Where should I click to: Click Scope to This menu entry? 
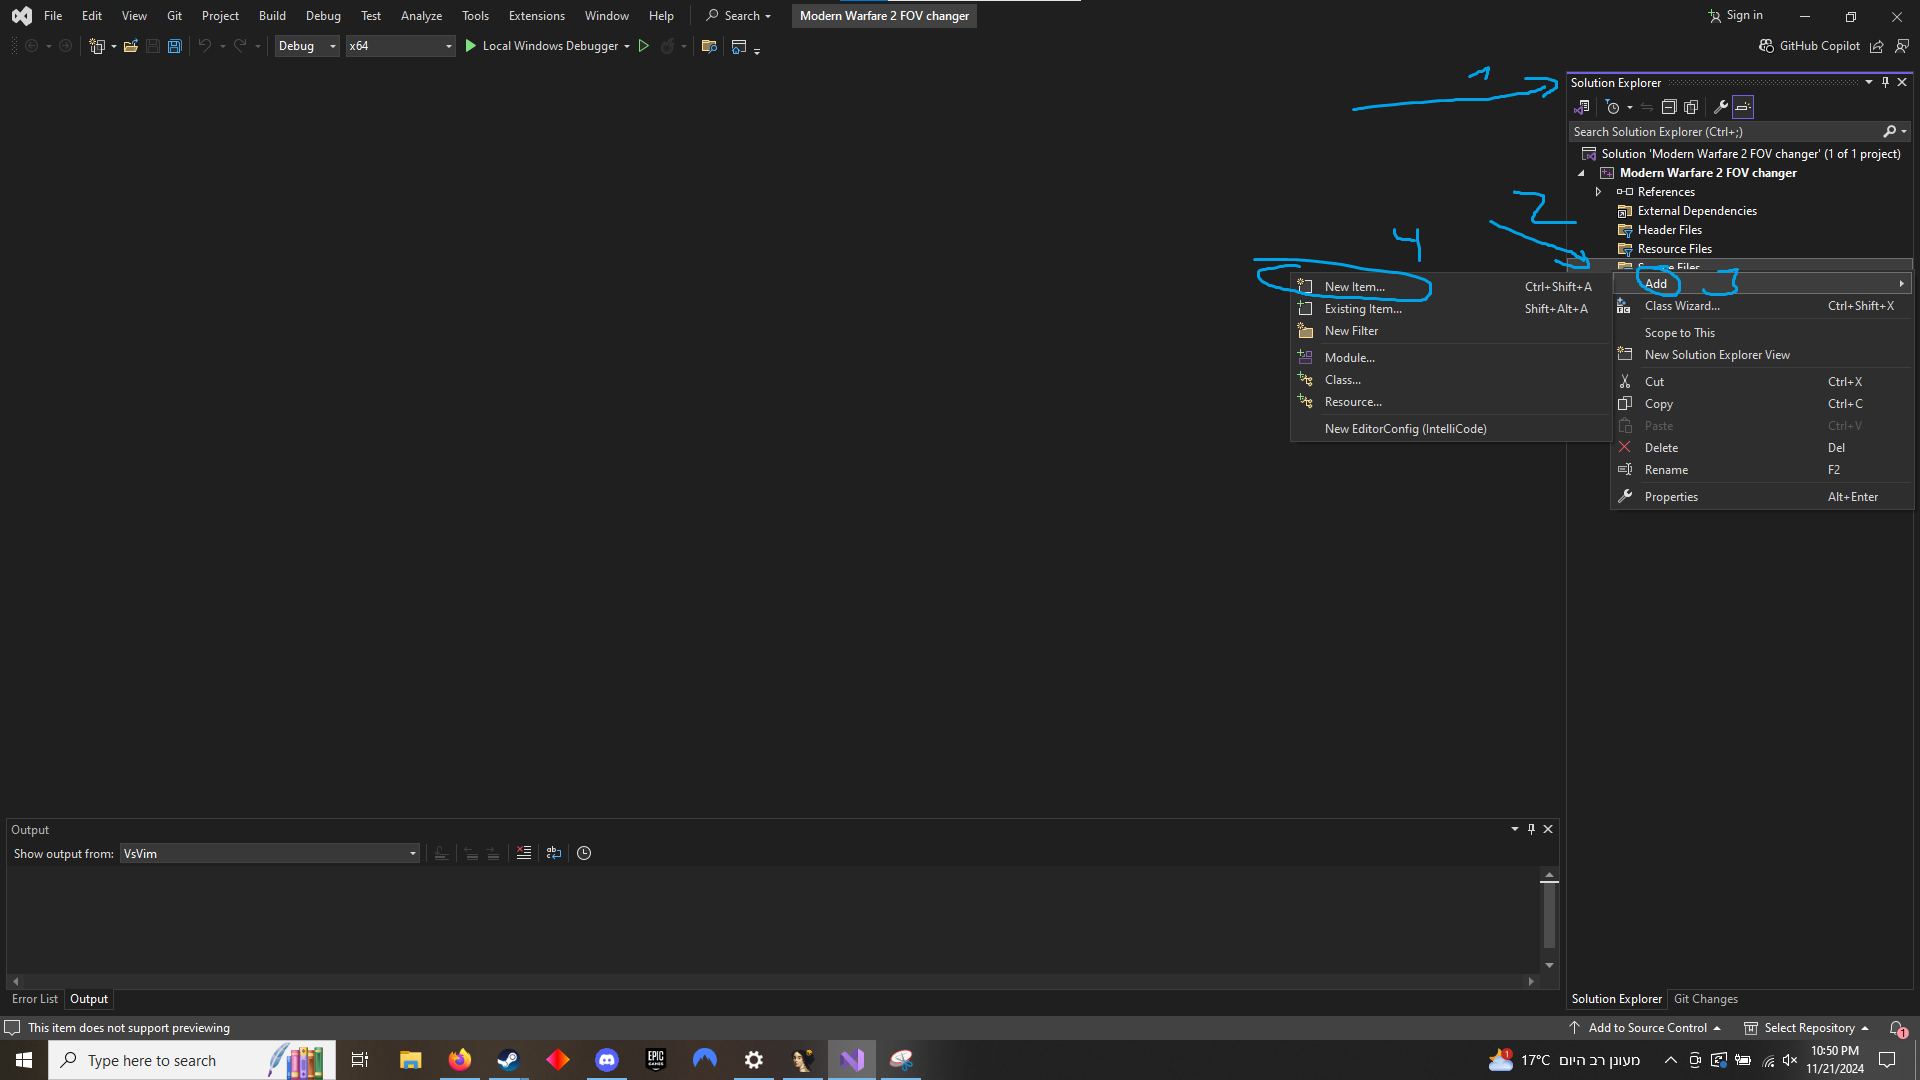pyautogui.click(x=1762, y=333)
